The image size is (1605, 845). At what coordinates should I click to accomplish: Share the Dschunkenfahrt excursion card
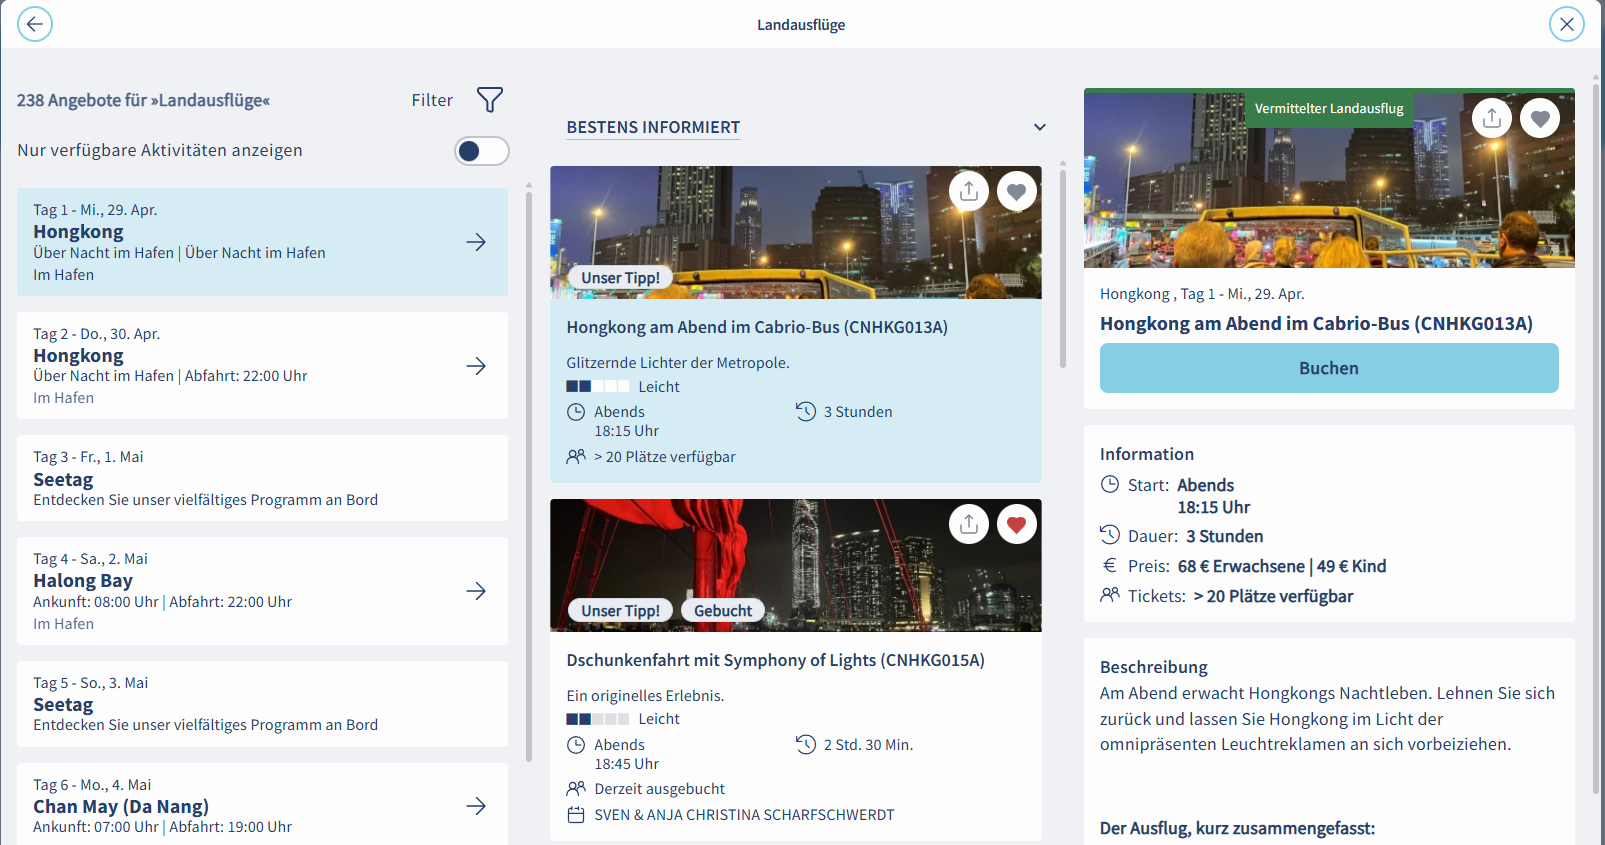click(969, 524)
